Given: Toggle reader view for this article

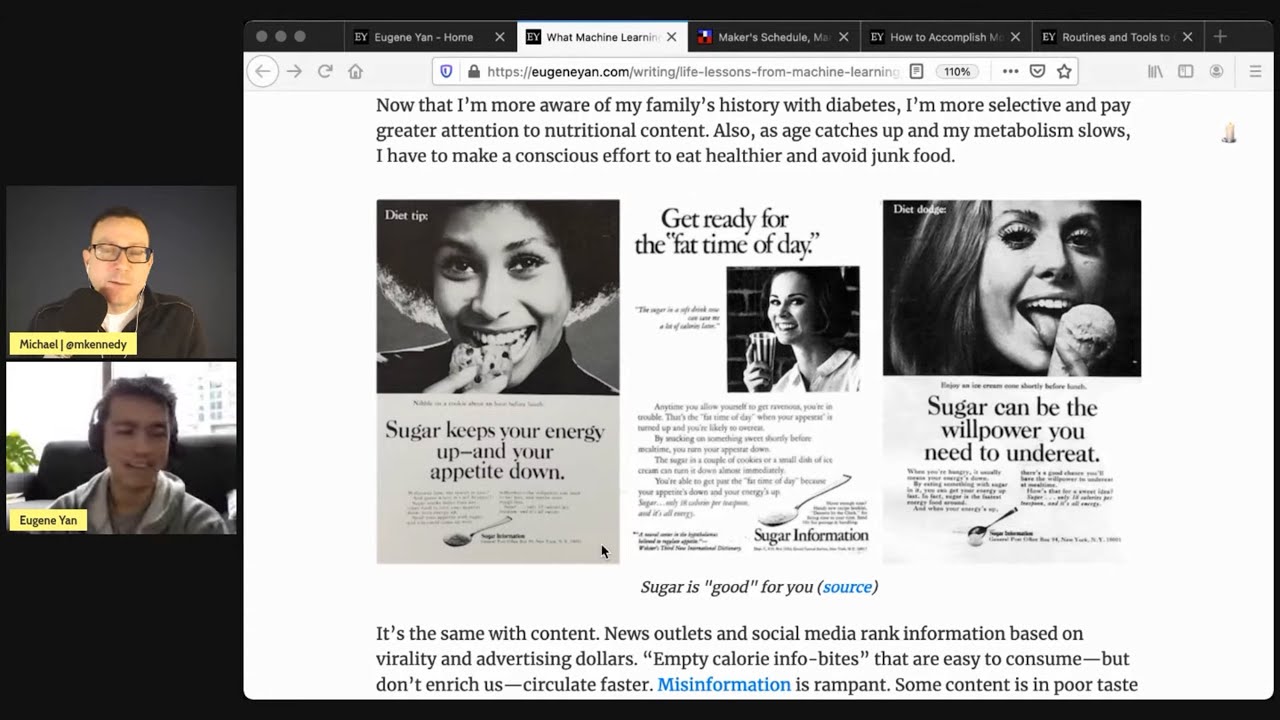Looking at the screenshot, I should pos(916,71).
